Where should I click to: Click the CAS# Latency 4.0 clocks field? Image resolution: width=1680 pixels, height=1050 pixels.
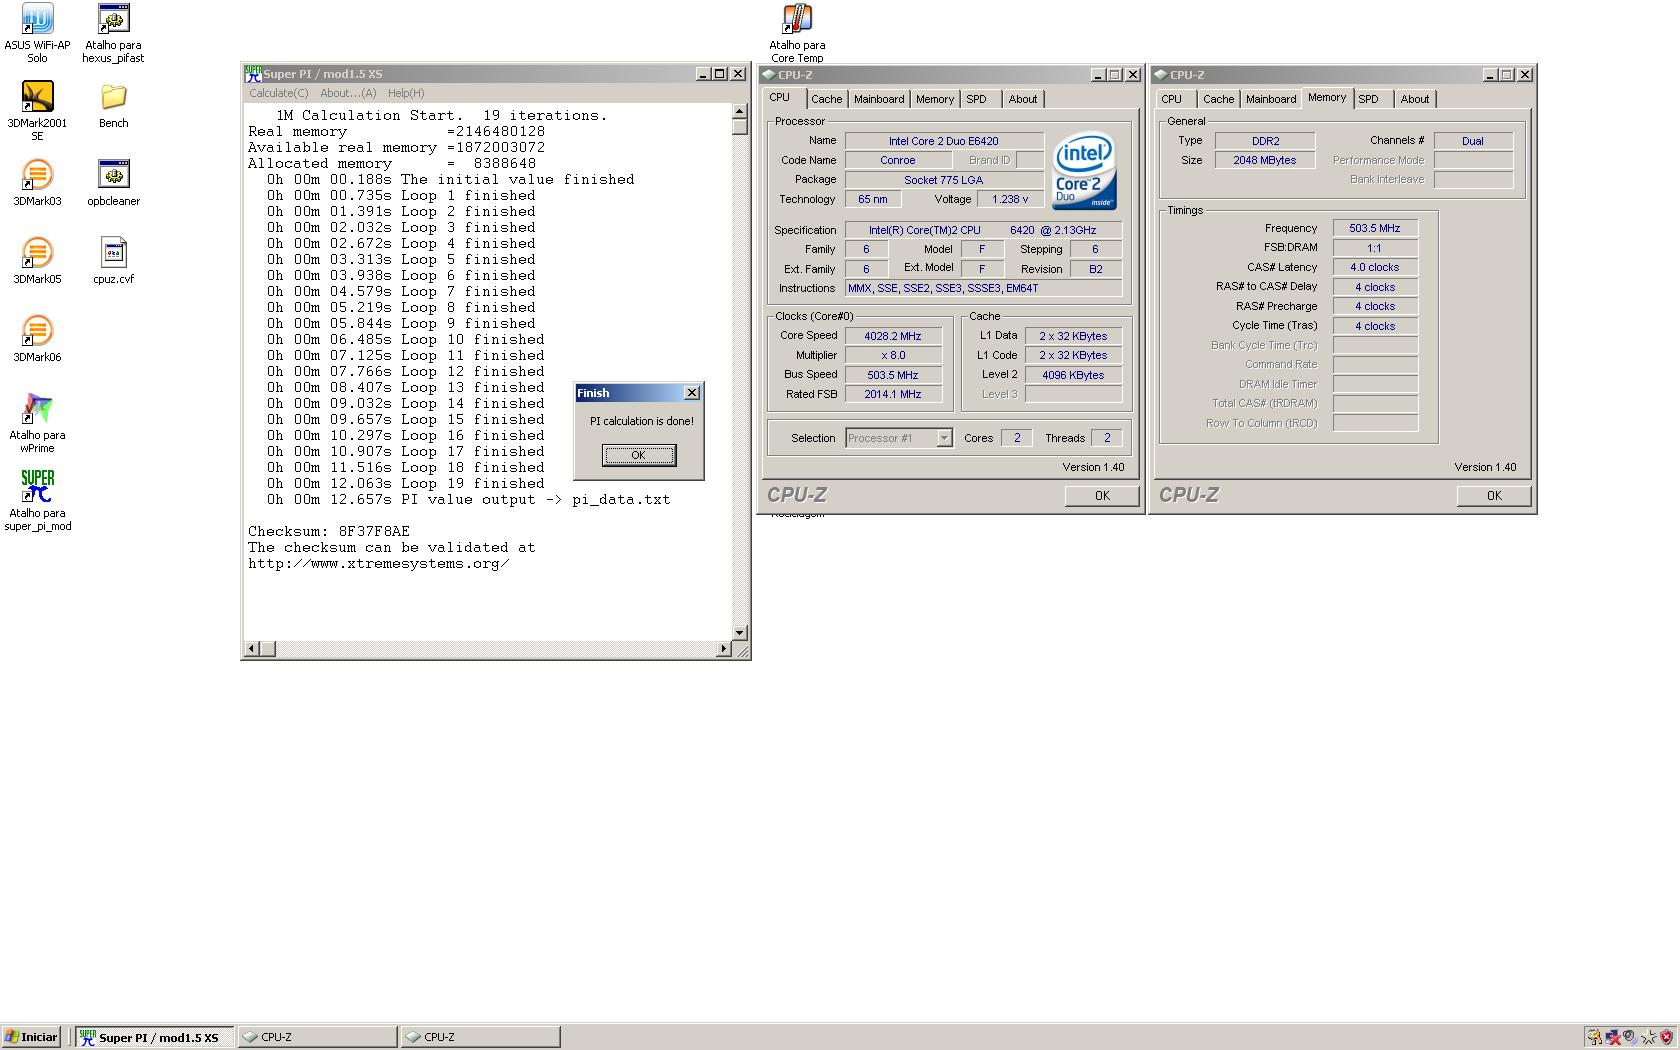click(x=1375, y=267)
